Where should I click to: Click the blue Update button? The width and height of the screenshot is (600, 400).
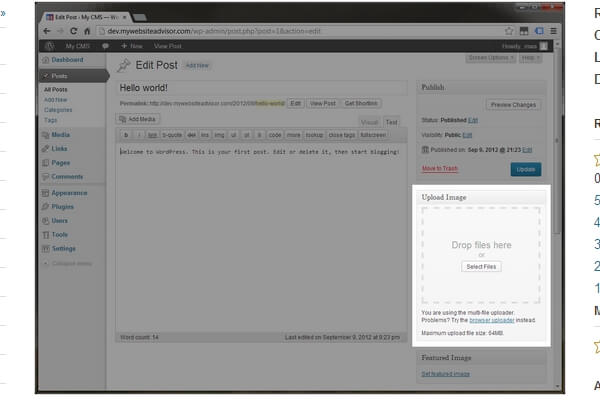pyautogui.click(x=526, y=169)
